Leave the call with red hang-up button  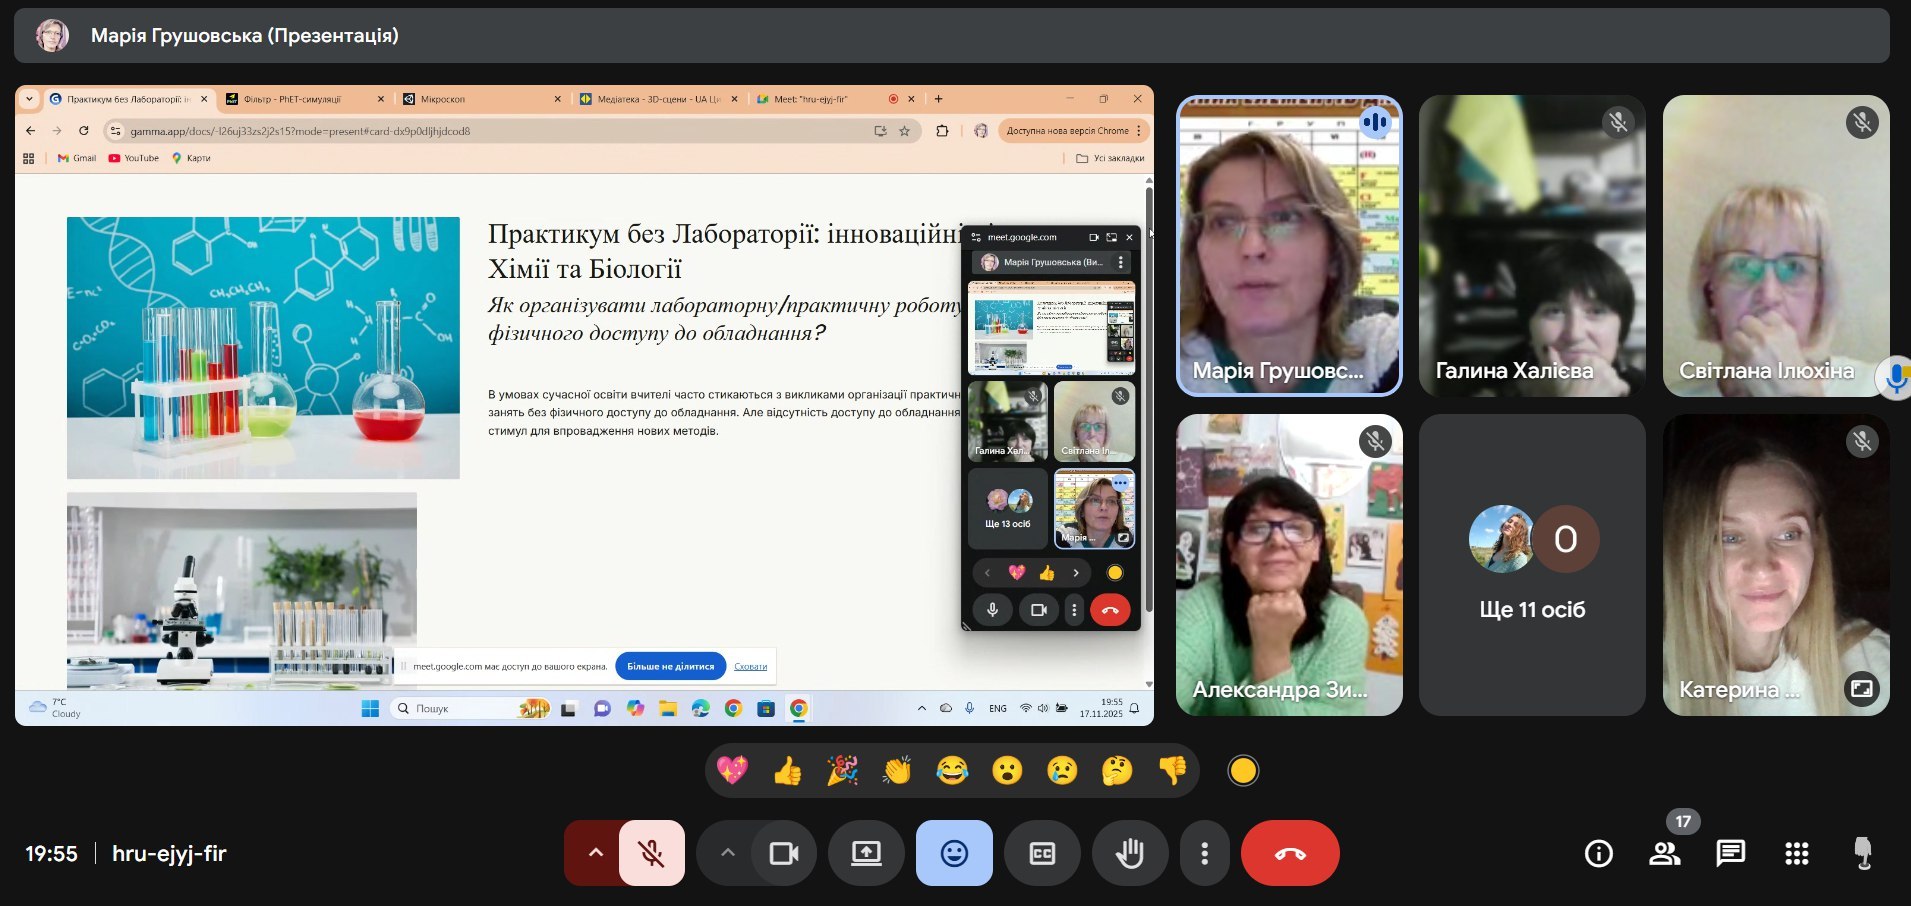[x=1289, y=853]
